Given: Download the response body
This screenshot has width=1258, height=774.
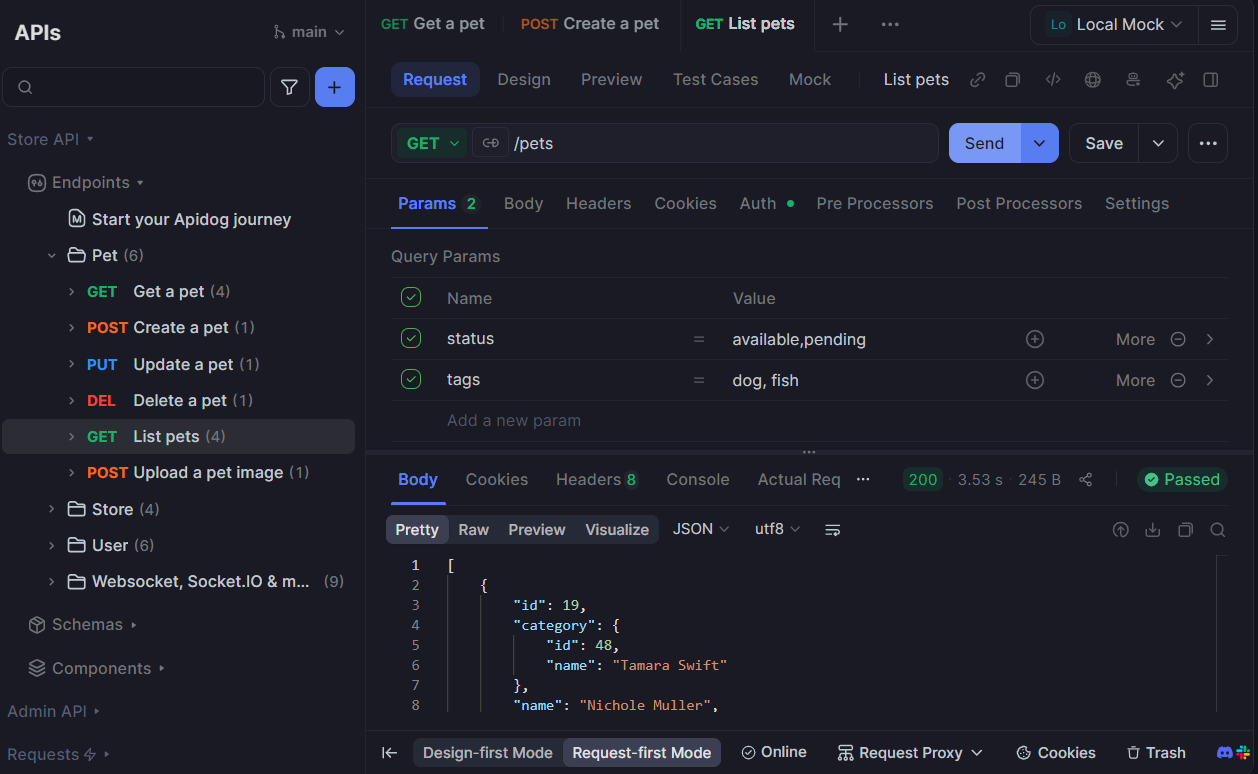Looking at the screenshot, I should [x=1153, y=529].
